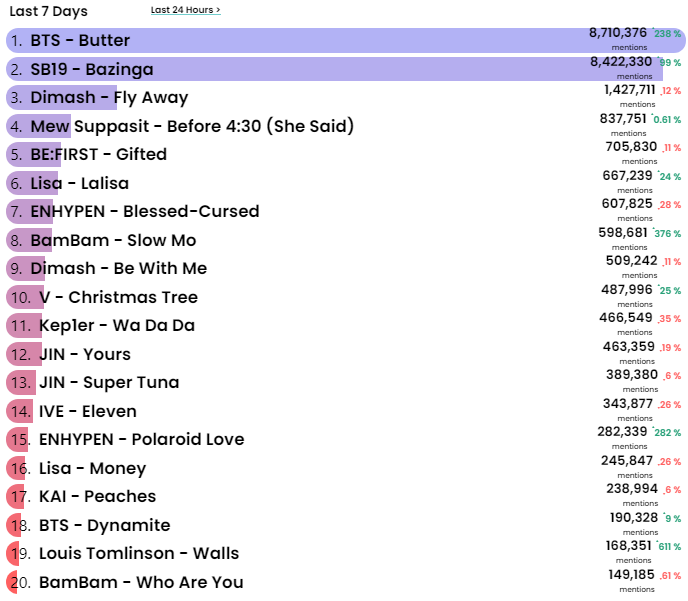
Task: Click the 607,825 mentions count
Action: 627,204
